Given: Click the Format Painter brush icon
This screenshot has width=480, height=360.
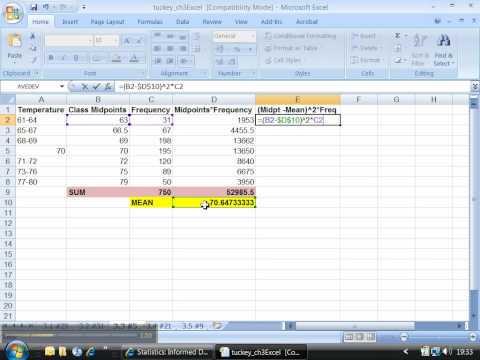Looking at the screenshot, I should pos(33,60).
